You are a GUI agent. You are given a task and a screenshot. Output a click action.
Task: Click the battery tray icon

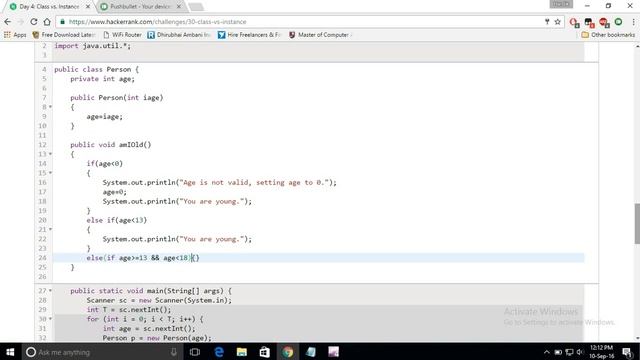pyautogui.click(x=558, y=352)
